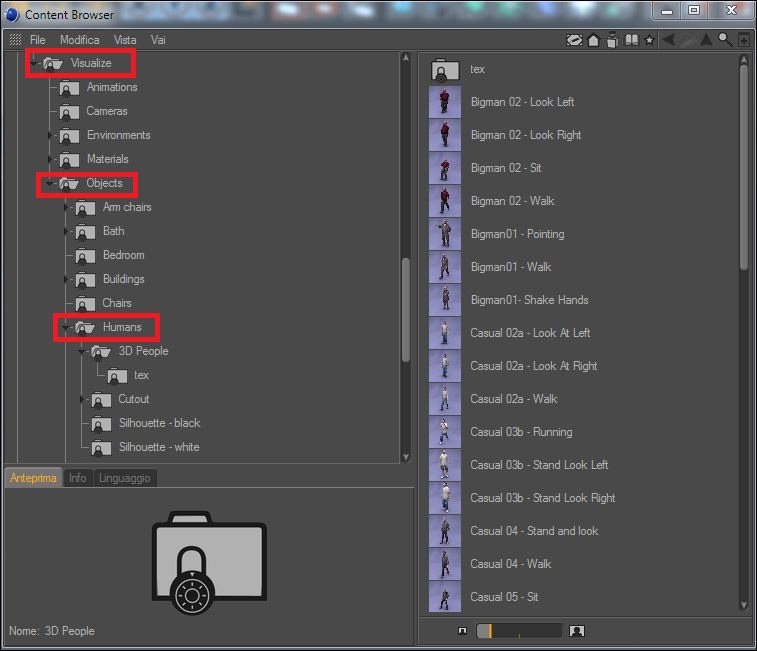Screen dimensions: 757x651
Task: Collapse the Objects tree node
Action: click(50, 184)
